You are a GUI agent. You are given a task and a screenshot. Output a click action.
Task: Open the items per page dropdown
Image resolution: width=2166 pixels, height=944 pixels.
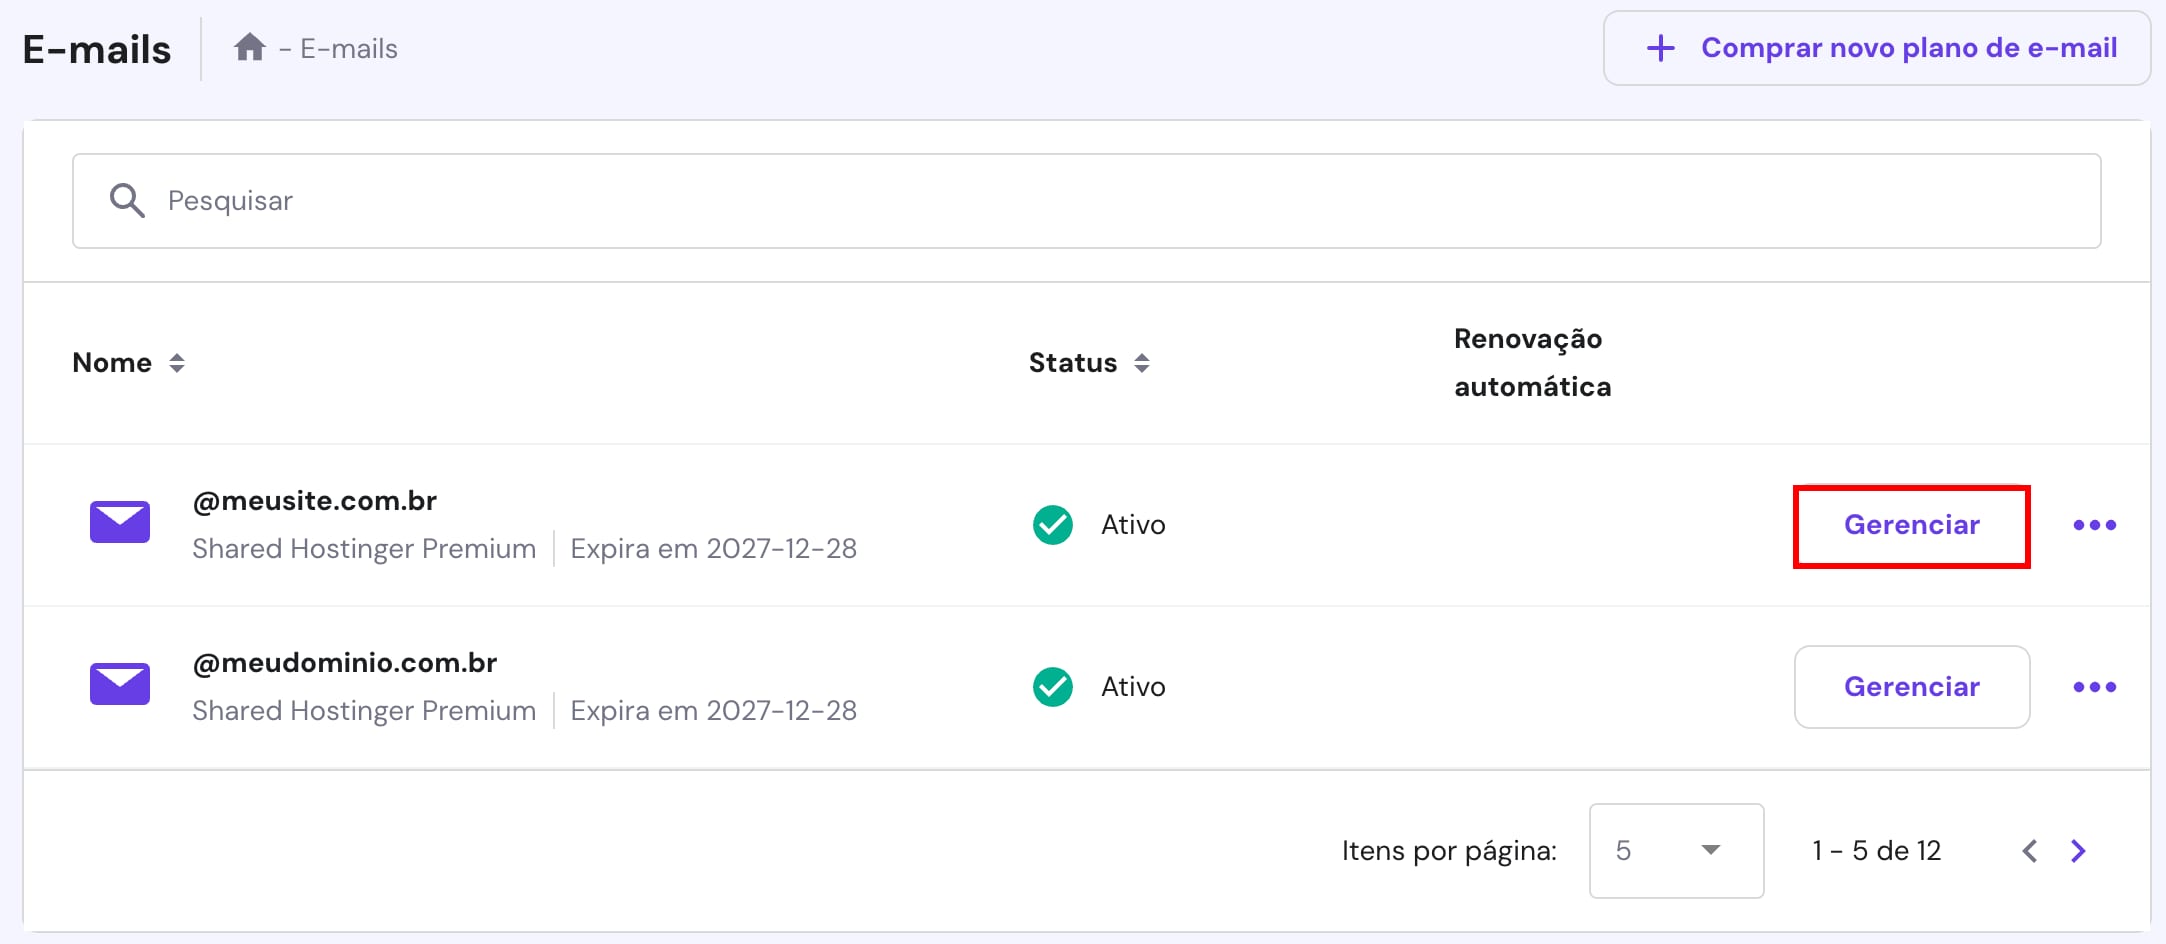pos(1675,850)
